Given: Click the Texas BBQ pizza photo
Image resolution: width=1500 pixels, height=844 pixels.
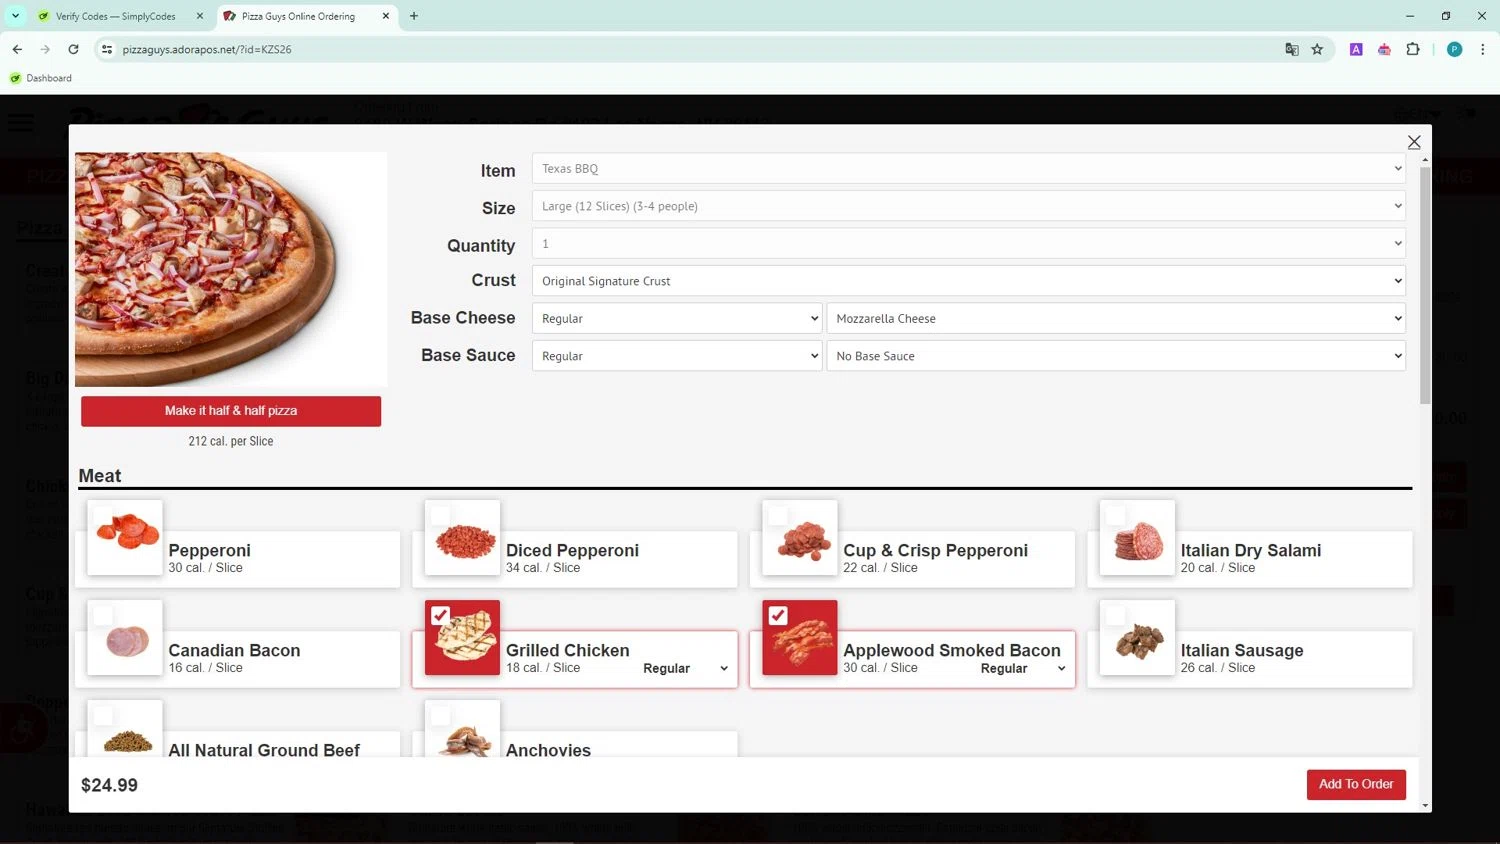Looking at the screenshot, I should pyautogui.click(x=231, y=269).
